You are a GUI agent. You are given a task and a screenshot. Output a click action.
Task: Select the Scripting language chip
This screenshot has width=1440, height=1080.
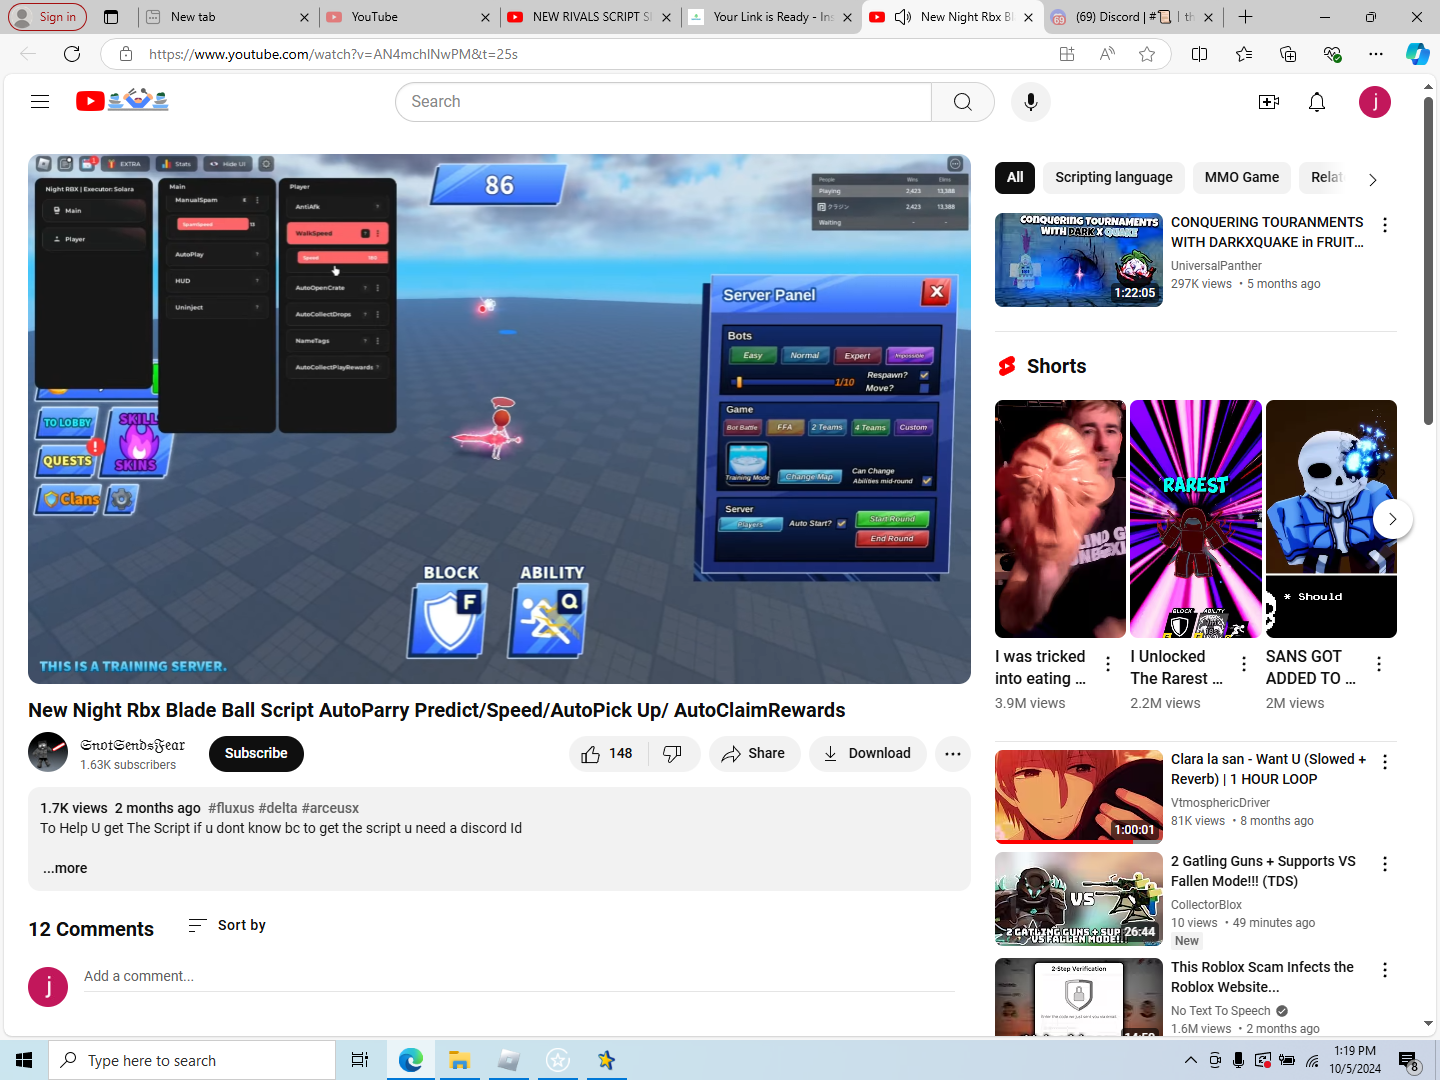(1114, 177)
